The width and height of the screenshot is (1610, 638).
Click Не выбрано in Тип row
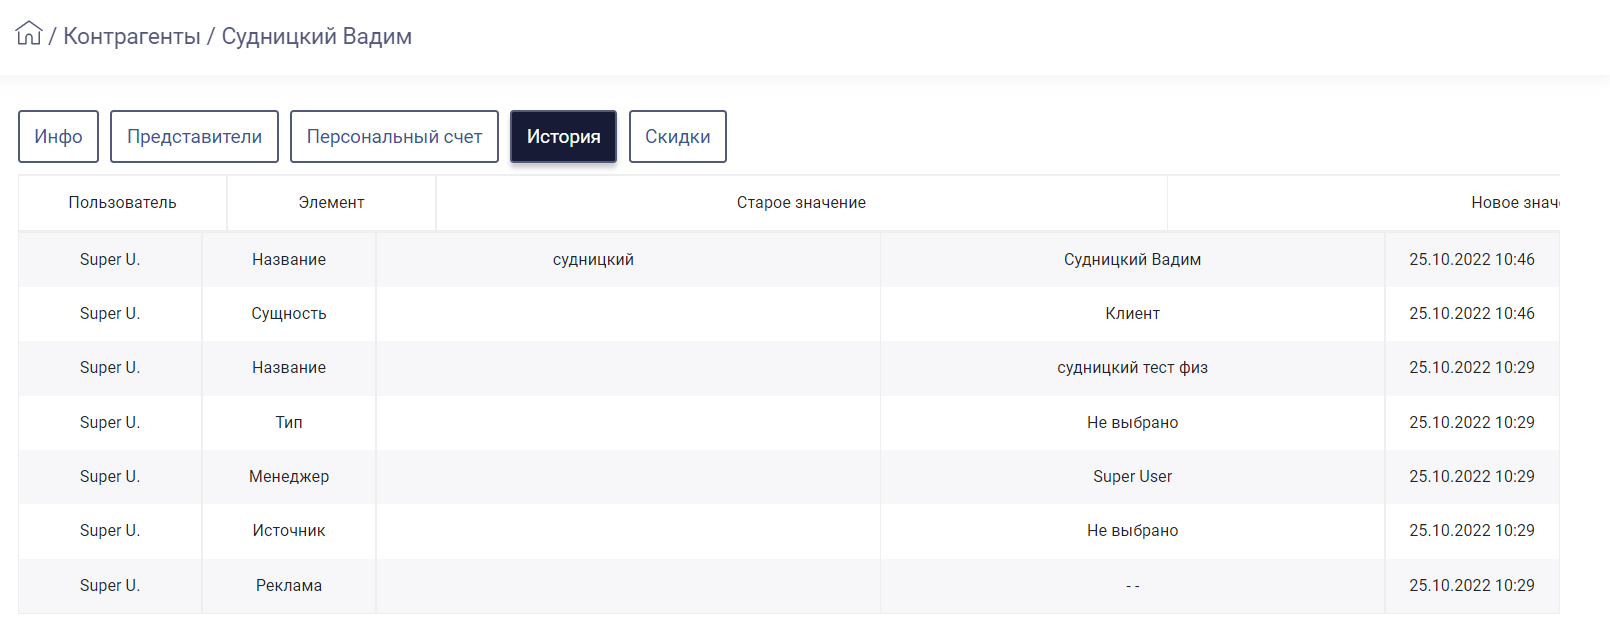pyautogui.click(x=1132, y=422)
